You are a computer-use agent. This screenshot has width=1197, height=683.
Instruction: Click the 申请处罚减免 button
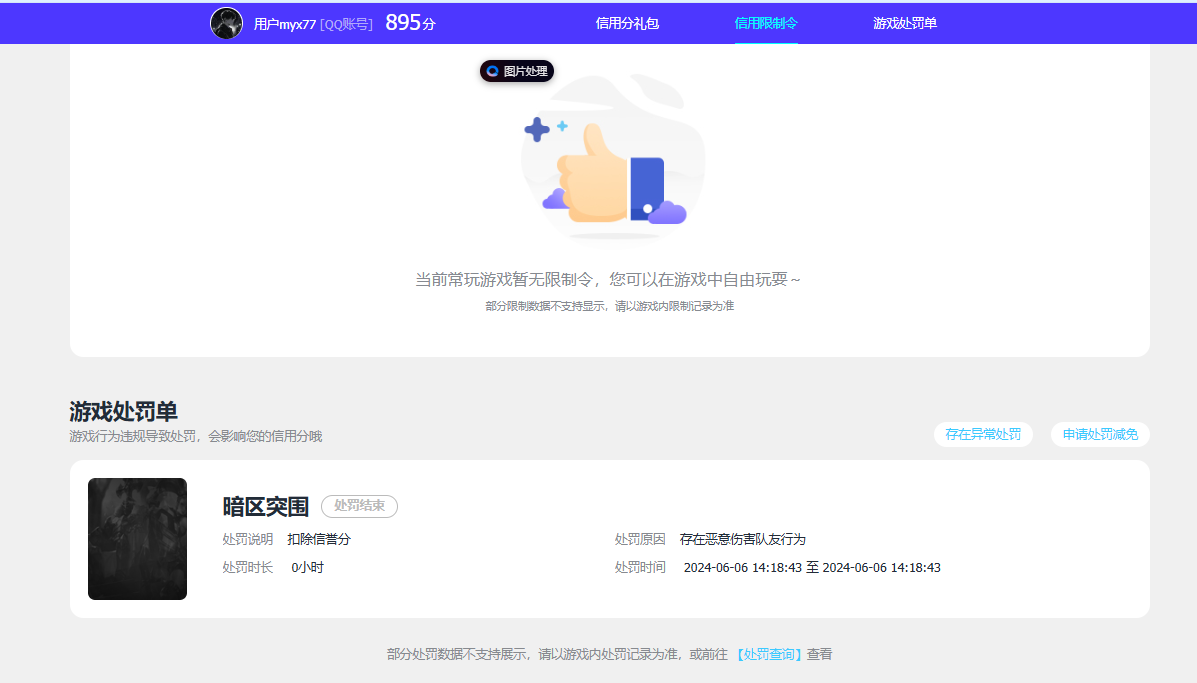(x=1100, y=434)
